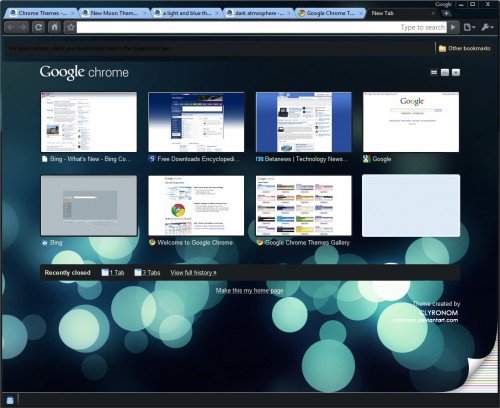Click View full history link
The height and width of the screenshot is (408, 500).
[193, 273]
